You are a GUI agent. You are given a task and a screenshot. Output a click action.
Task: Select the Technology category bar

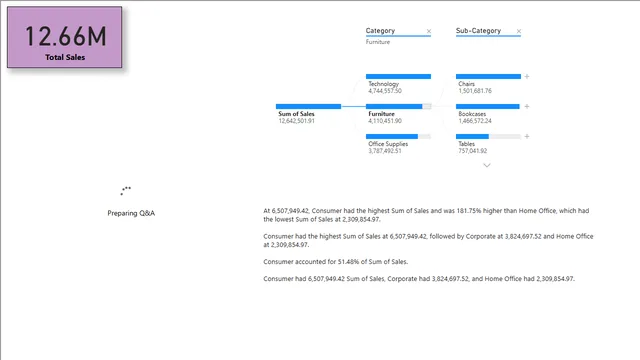coord(398,76)
